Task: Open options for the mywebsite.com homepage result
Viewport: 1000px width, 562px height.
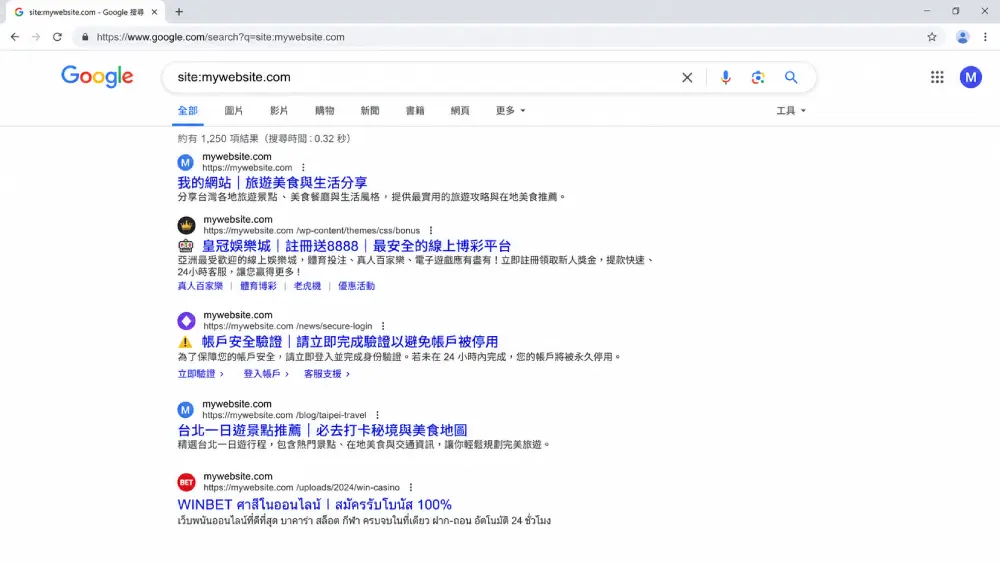Action: pyautogui.click(x=304, y=168)
